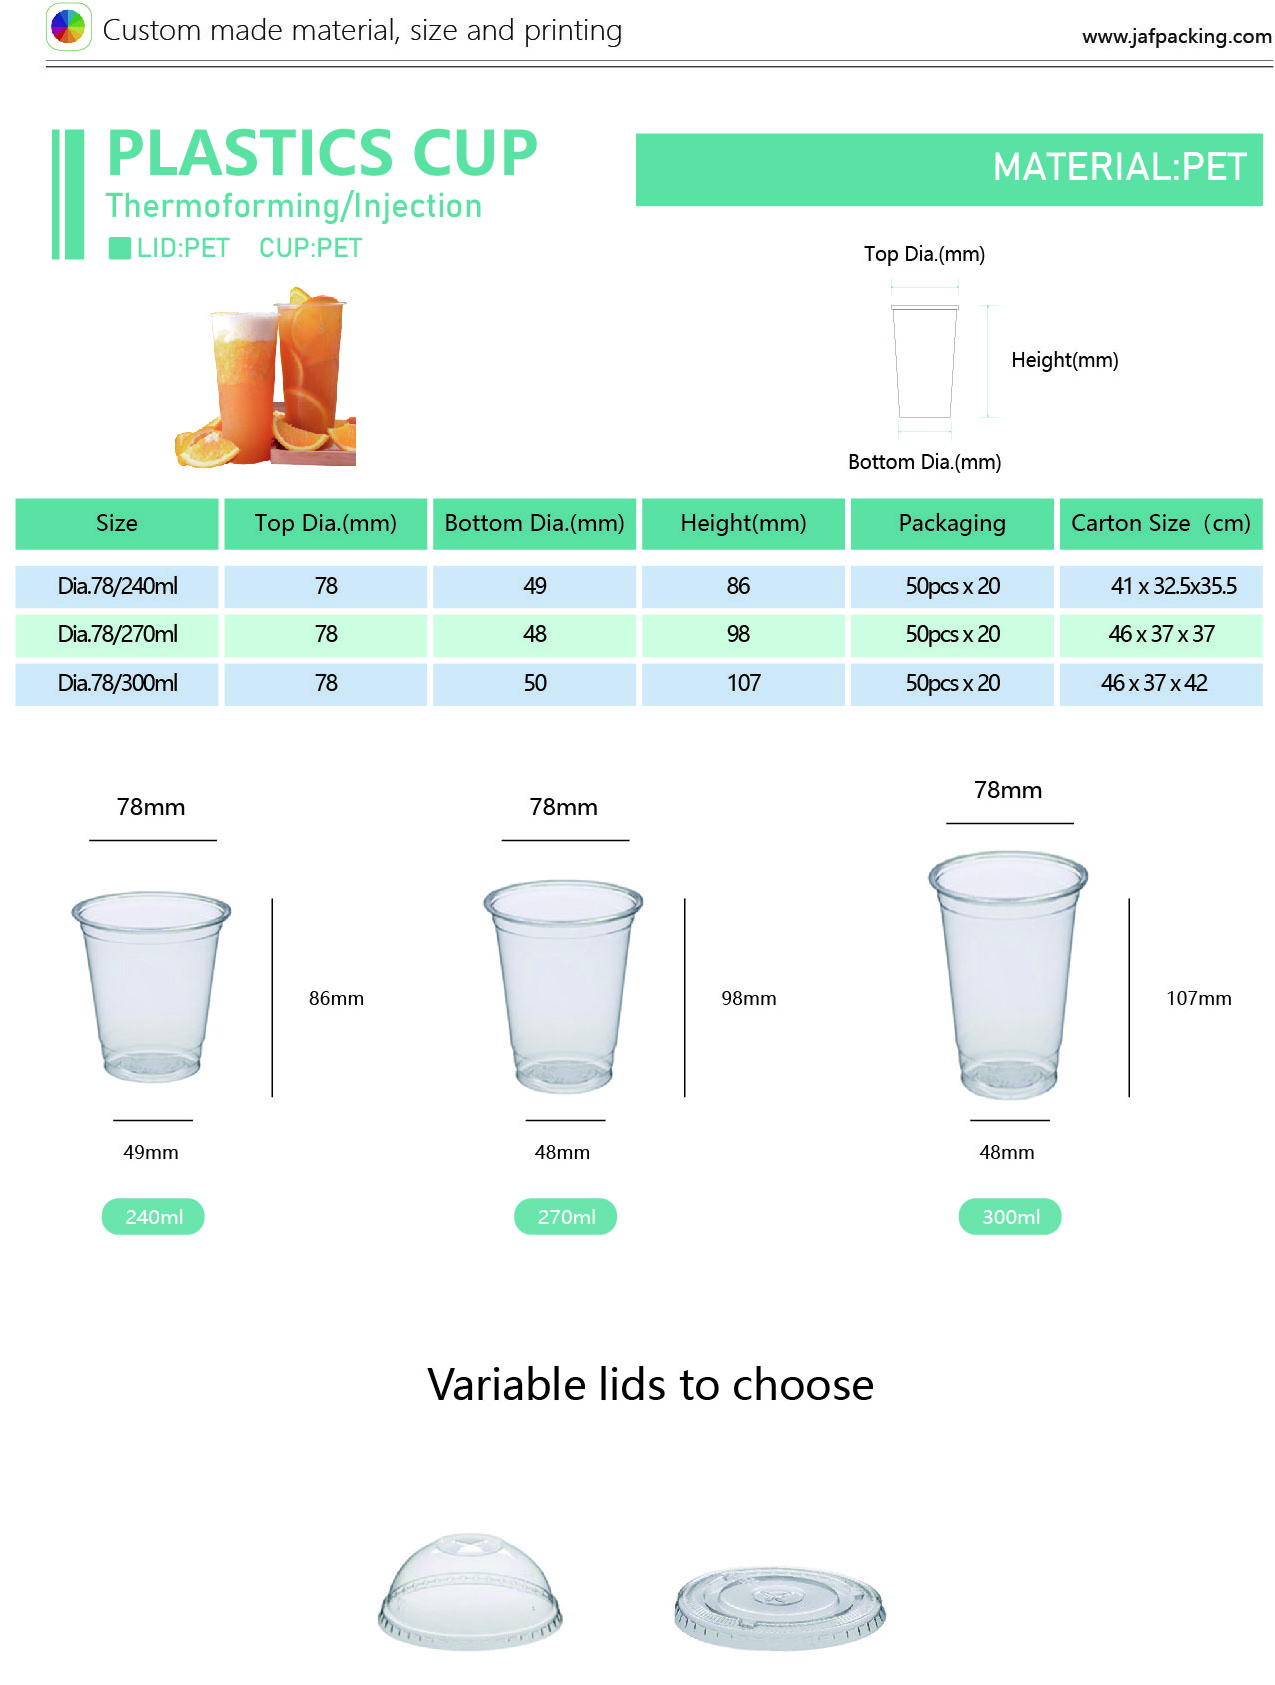Click the orange juice drinks photo
The image size is (1275, 1685).
pos(266,377)
